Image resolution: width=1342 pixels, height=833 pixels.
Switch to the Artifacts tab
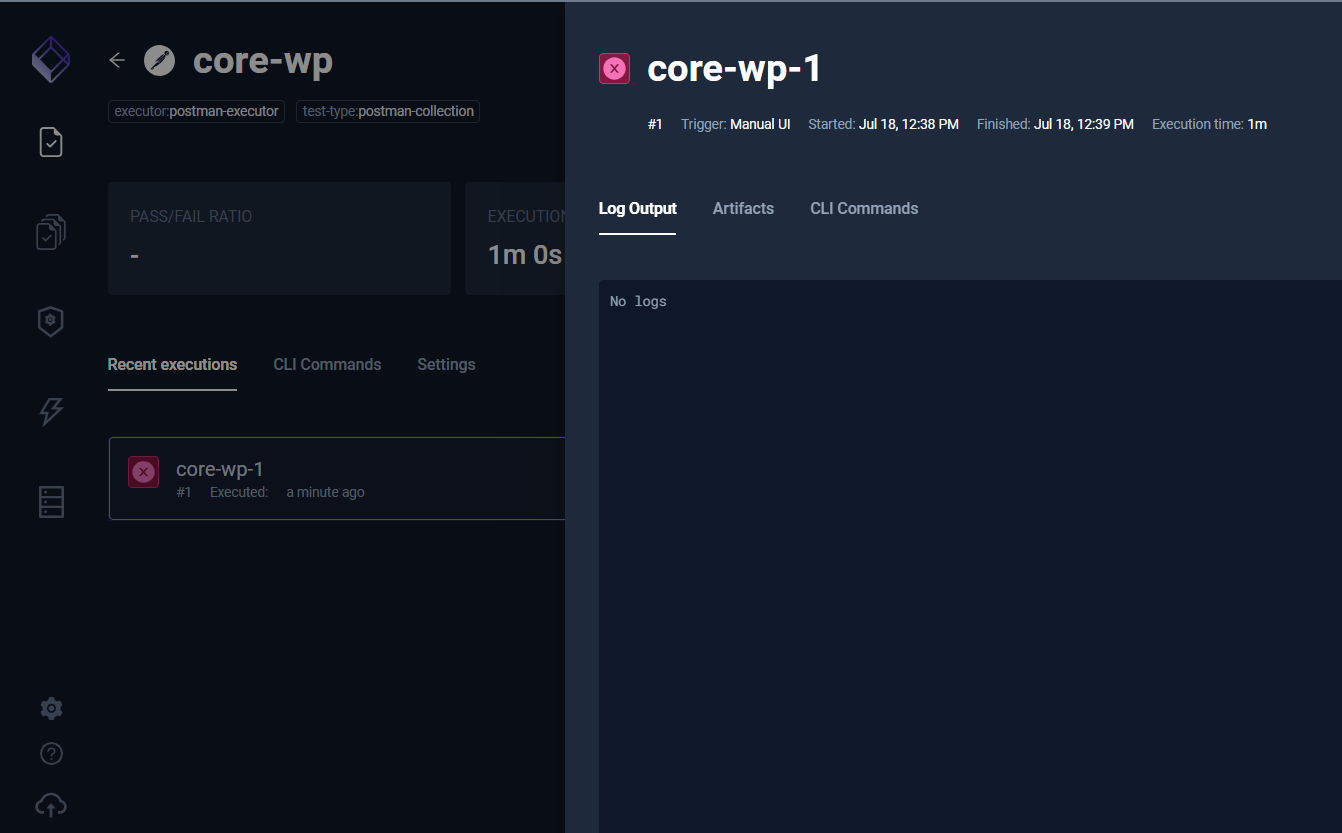[743, 208]
